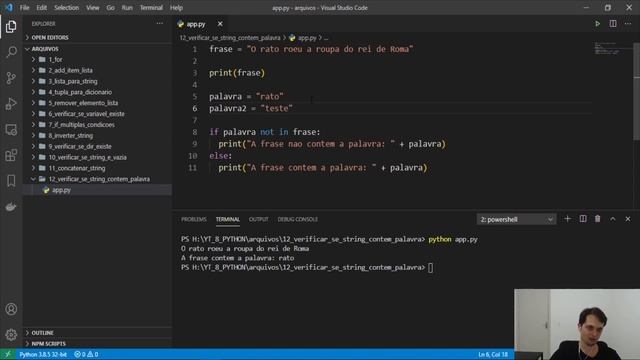Create a new terminal with plus icon
This screenshot has height=360, width=640.
pos(567,219)
